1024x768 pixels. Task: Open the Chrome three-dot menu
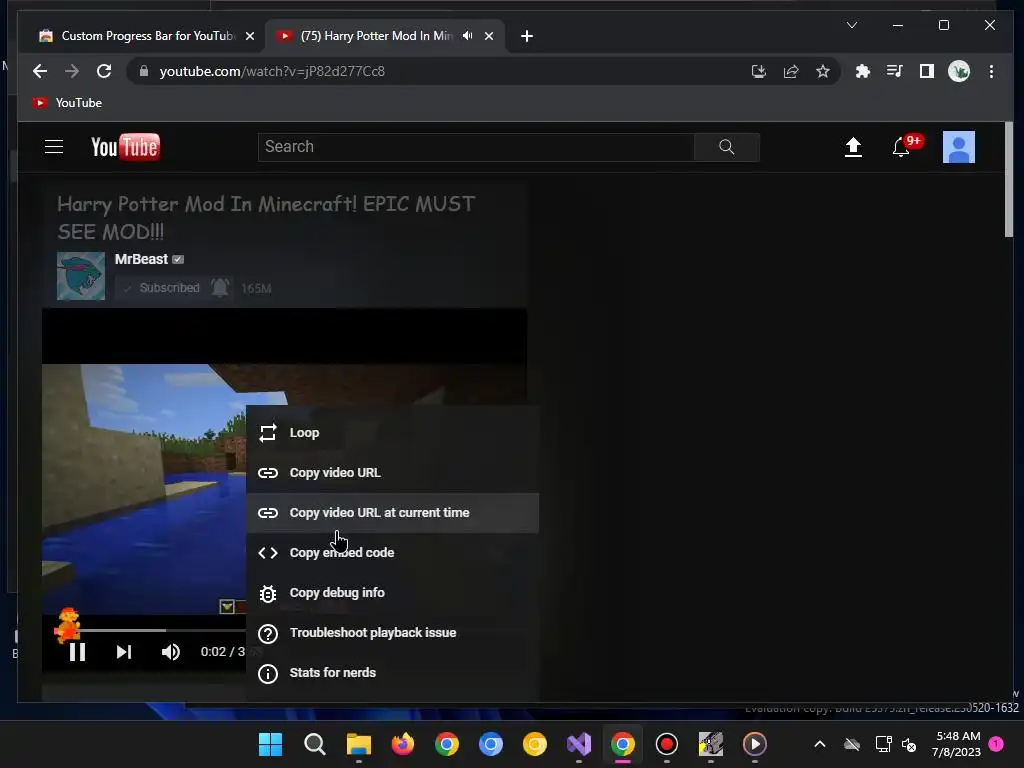991,71
